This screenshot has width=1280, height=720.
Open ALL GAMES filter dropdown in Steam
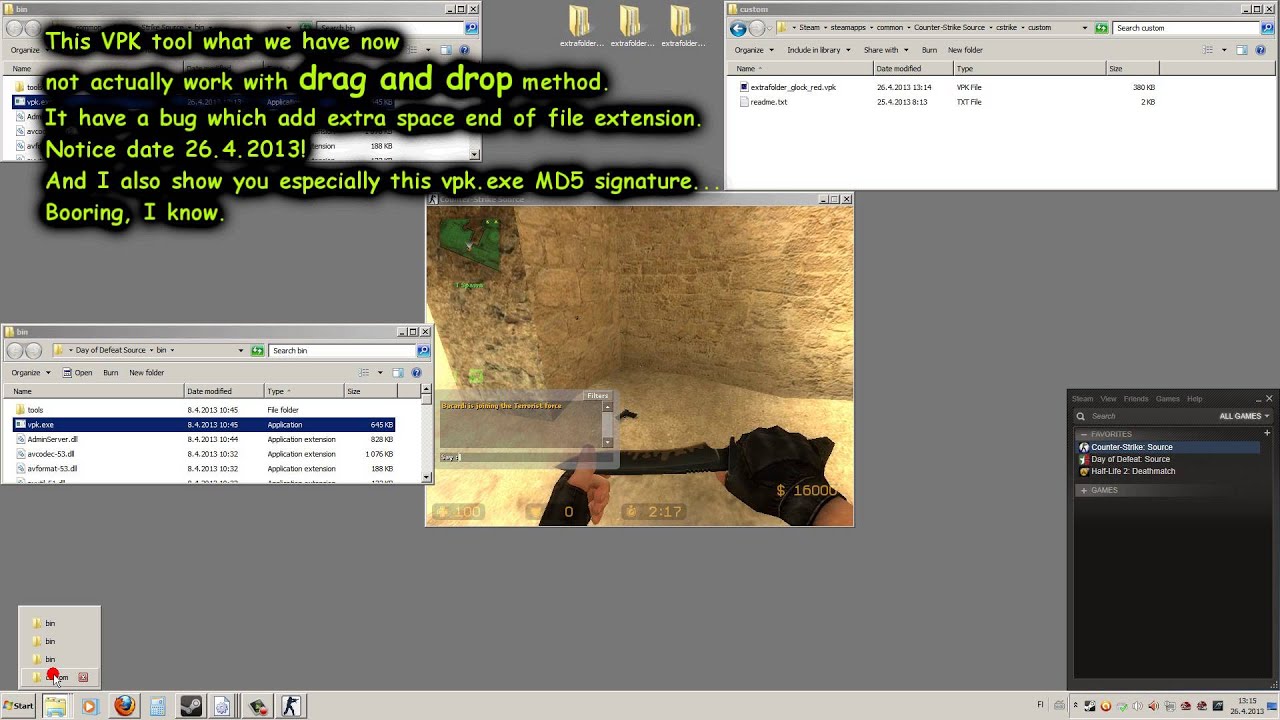[1244, 416]
